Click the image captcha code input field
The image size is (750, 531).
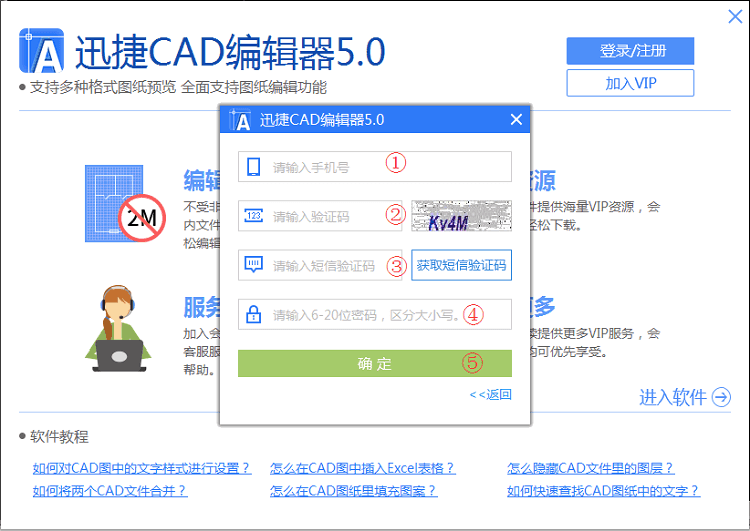[320, 216]
